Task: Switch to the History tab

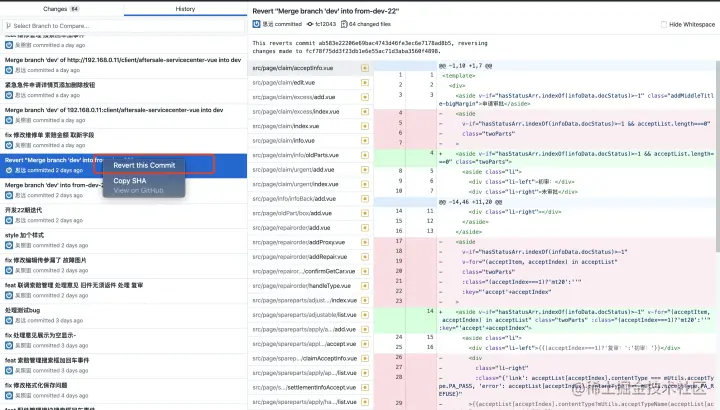Action: pyautogui.click(x=185, y=9)
